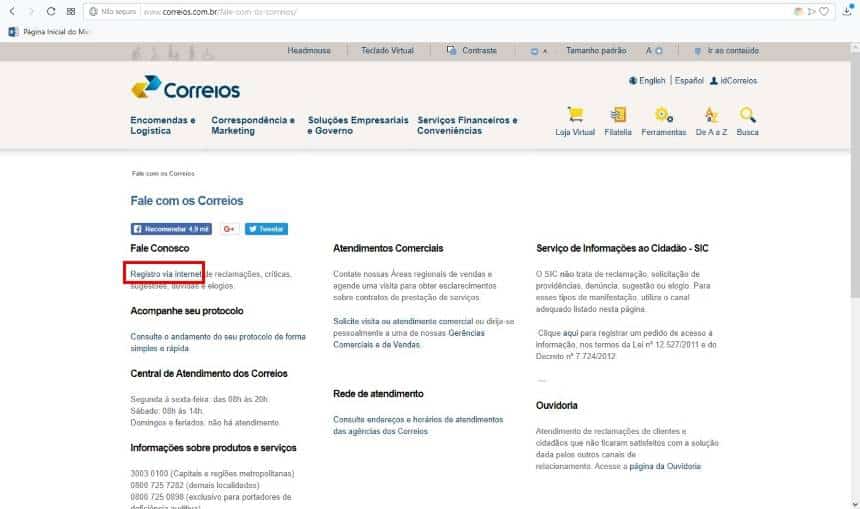
Task: Click the 'Fale com os Correios' page heading
Action: [186, 201]
